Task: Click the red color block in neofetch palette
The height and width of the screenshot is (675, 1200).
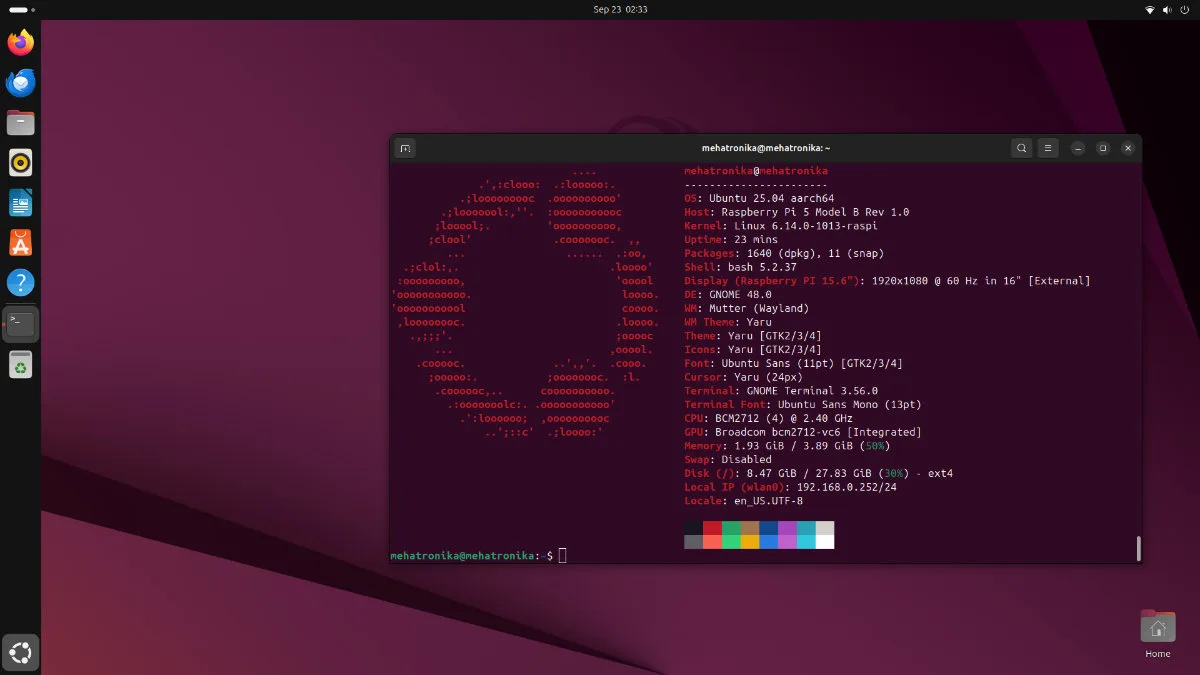Action: click(712, 528)
